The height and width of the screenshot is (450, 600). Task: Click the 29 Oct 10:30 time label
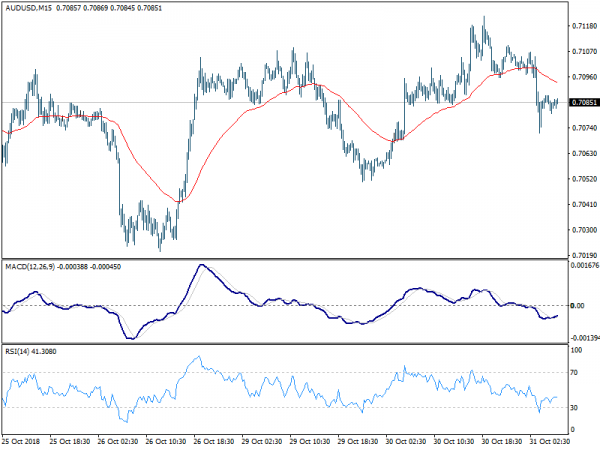(310, 441)
